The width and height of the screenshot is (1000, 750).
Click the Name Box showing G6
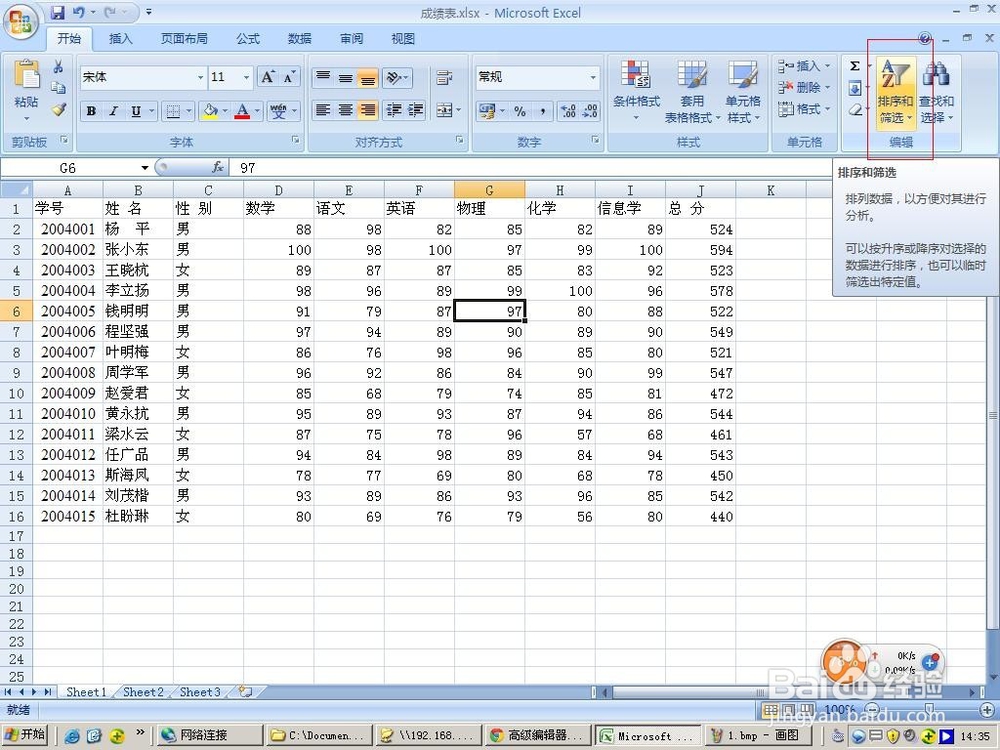(x=67, y=167)
